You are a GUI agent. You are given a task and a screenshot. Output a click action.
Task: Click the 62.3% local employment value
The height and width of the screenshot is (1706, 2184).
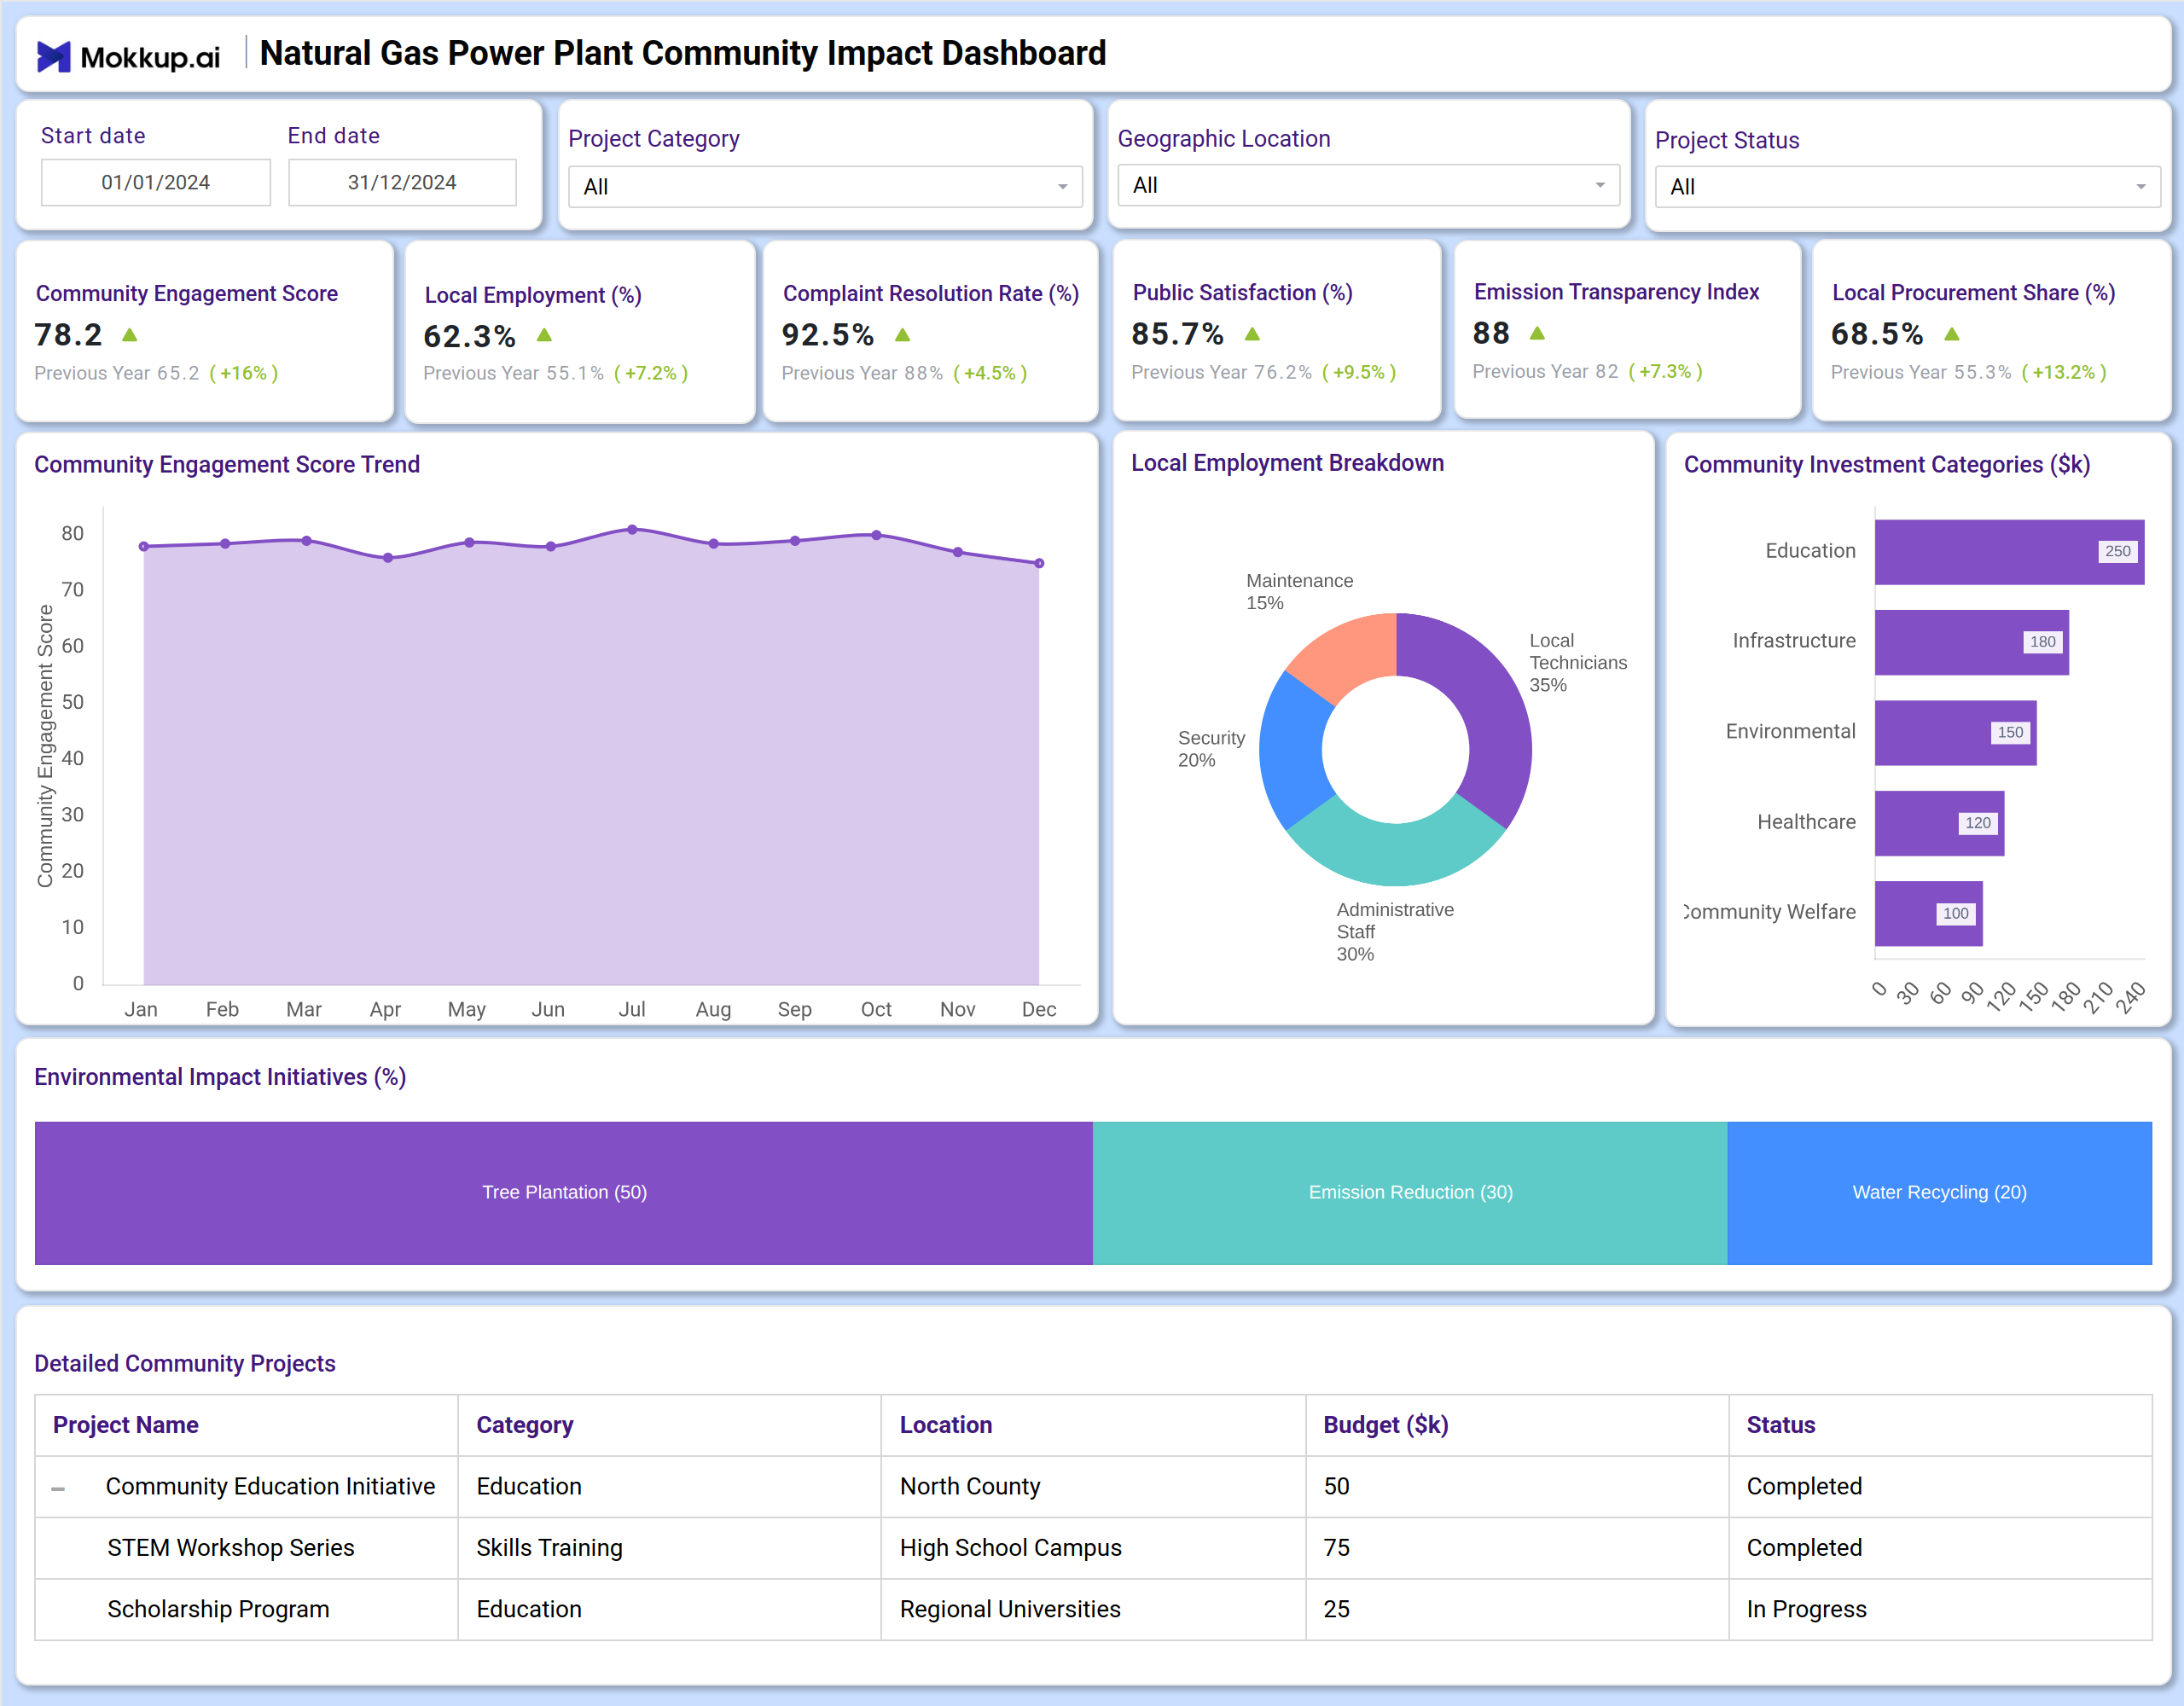[x=469, y=337]
